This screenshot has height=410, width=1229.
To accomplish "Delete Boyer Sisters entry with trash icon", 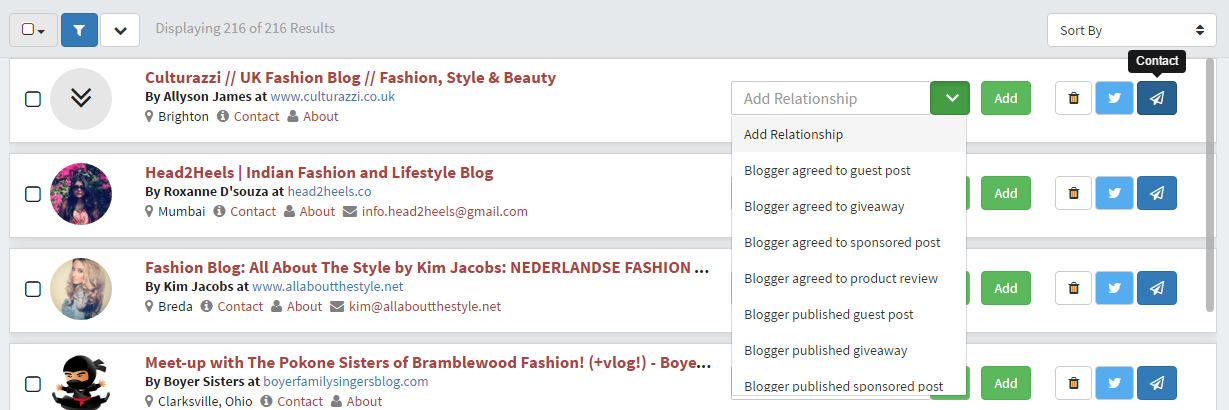I will tap(1074, 383).
